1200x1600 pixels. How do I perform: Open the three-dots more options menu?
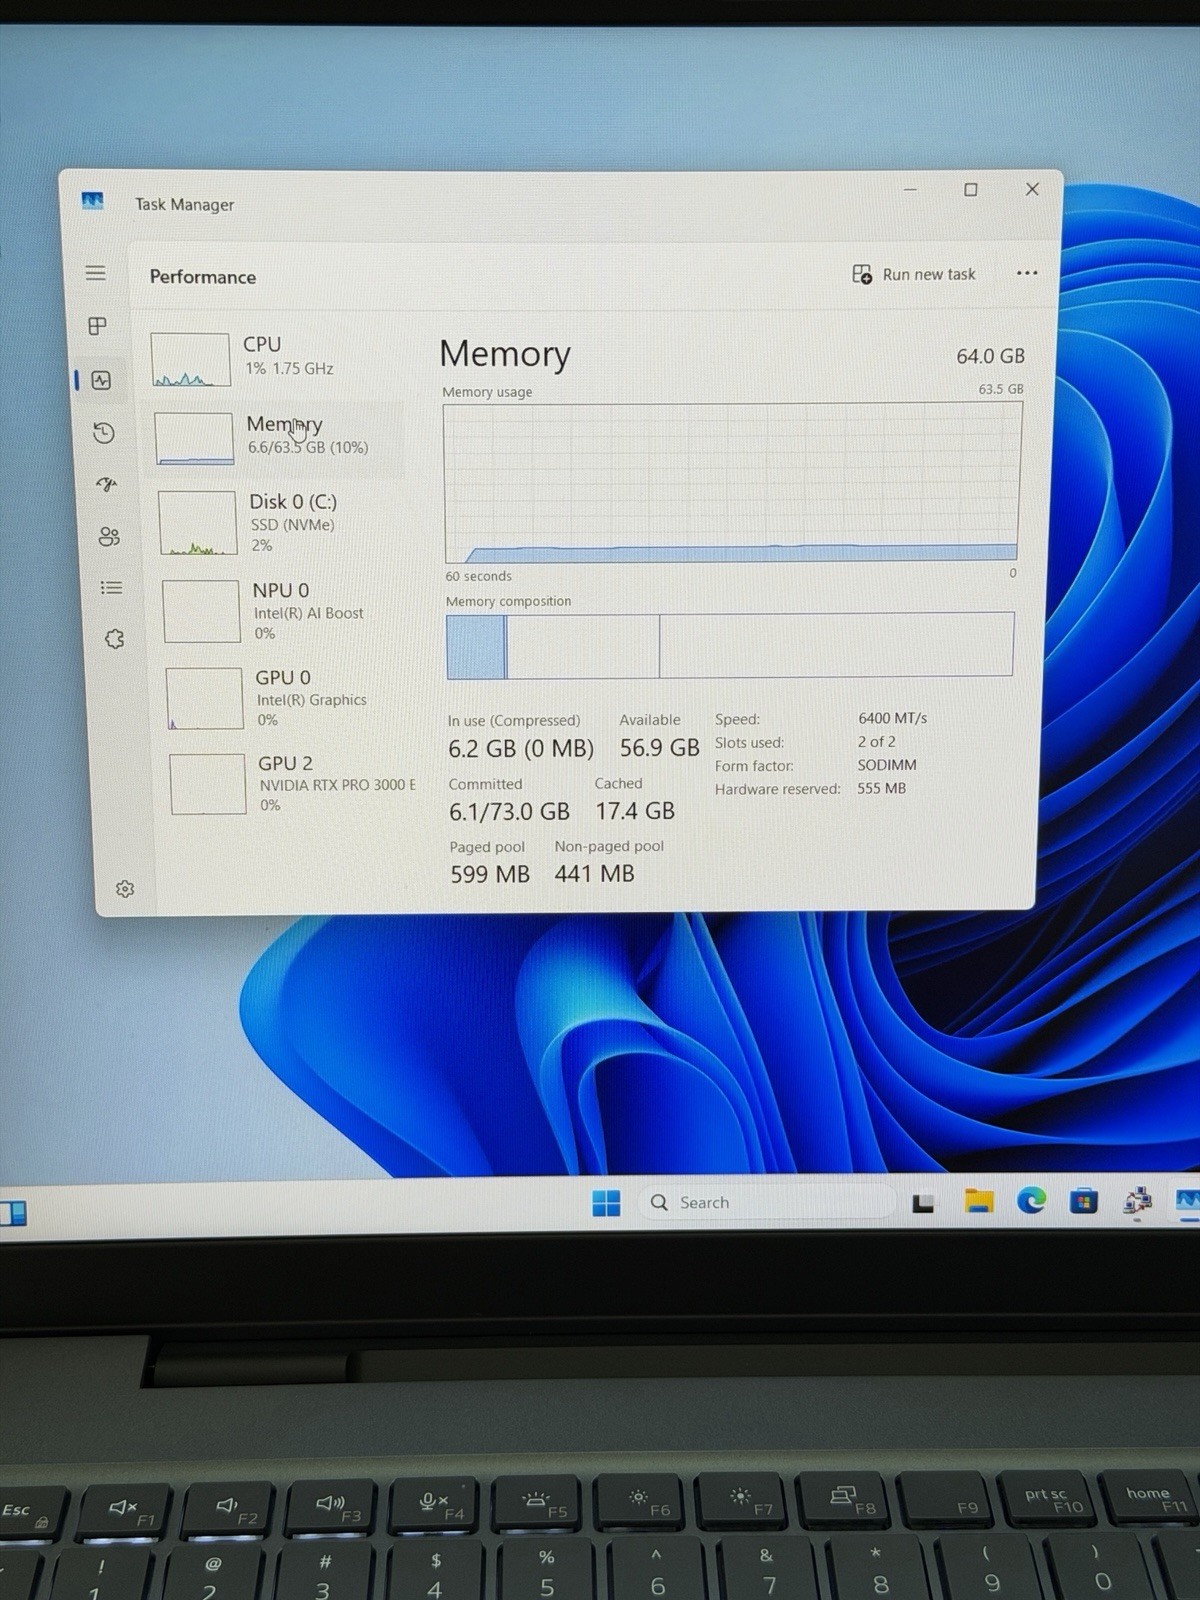click(x=1027, y=273)
